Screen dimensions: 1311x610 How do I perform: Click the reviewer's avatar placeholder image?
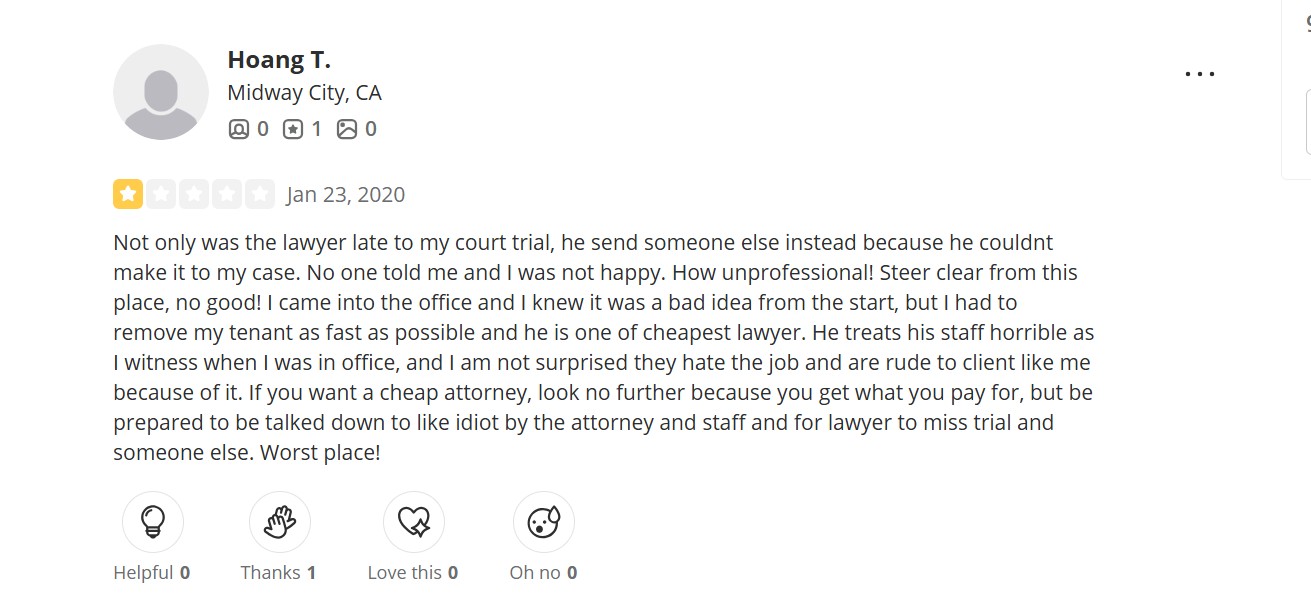tap(161, 92)
